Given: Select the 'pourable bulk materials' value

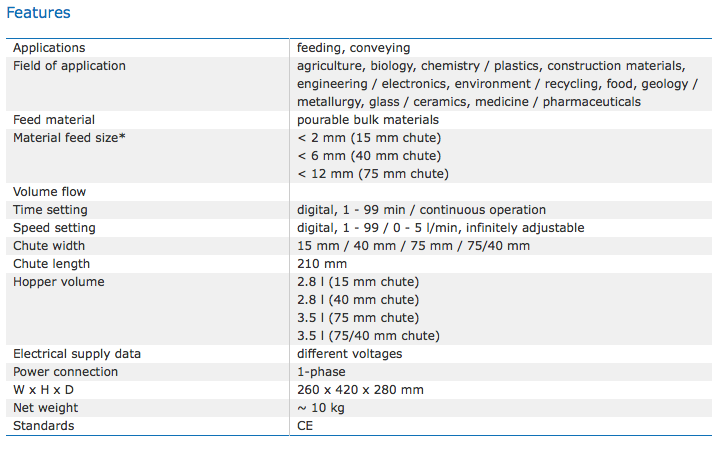Looking at the screenshot, I should pyautogui.click(x=368, y=120).
